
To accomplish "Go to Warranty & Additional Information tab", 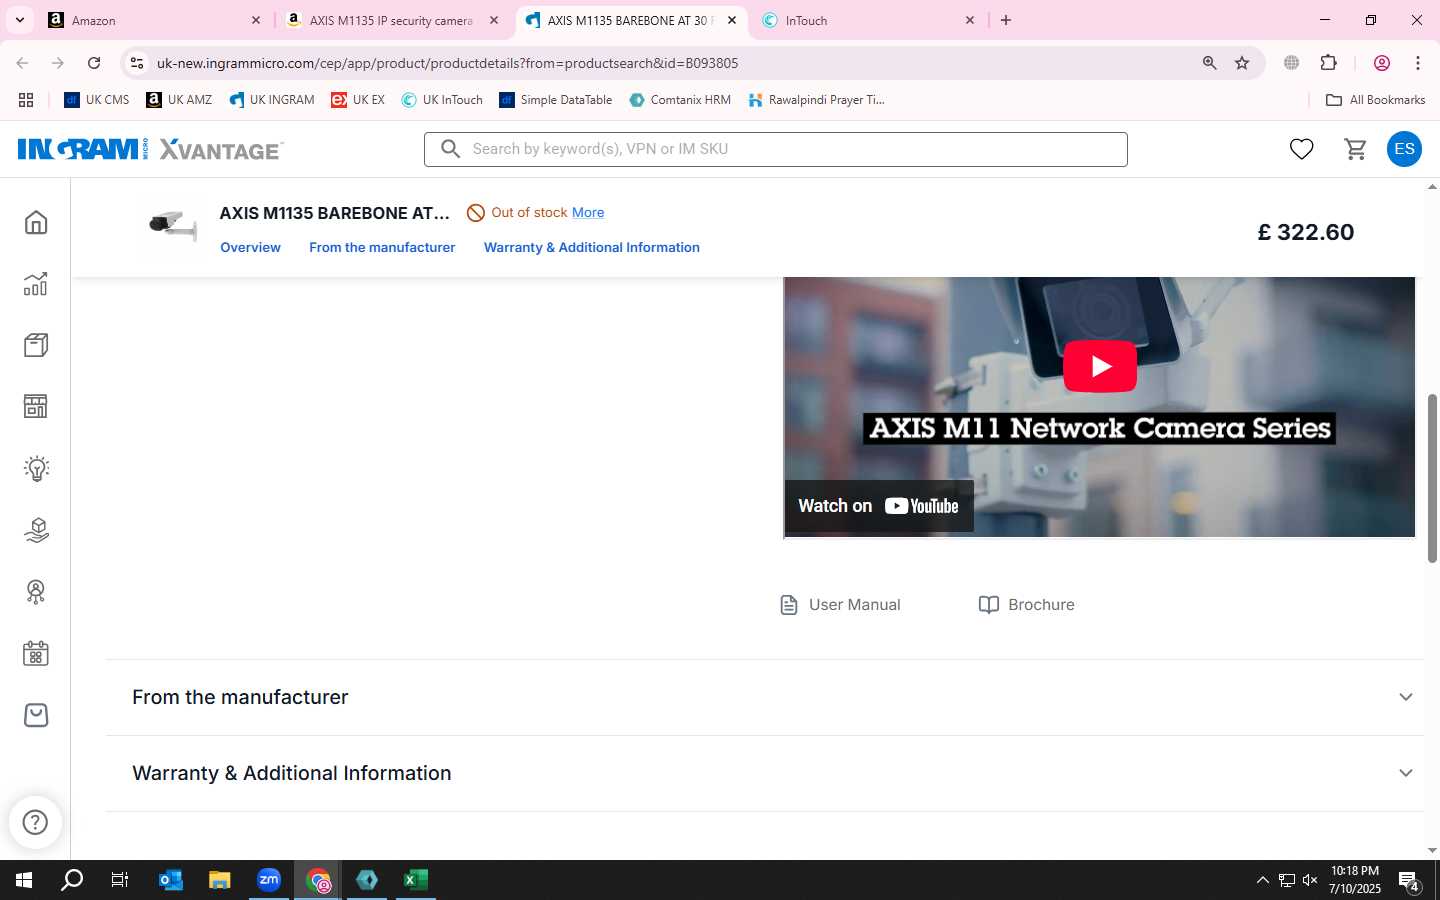I will tap(592, 247).
